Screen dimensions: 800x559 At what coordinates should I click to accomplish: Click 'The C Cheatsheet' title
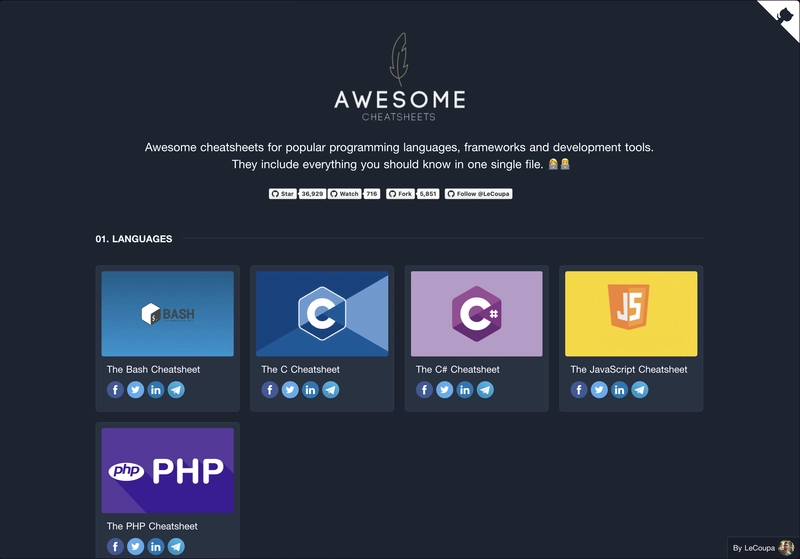(300, 369)
